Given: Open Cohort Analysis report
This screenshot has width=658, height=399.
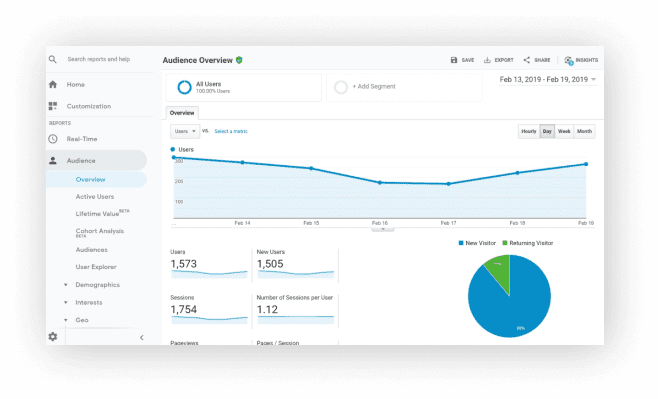Looking at the screenshot, I should point(99,232).
